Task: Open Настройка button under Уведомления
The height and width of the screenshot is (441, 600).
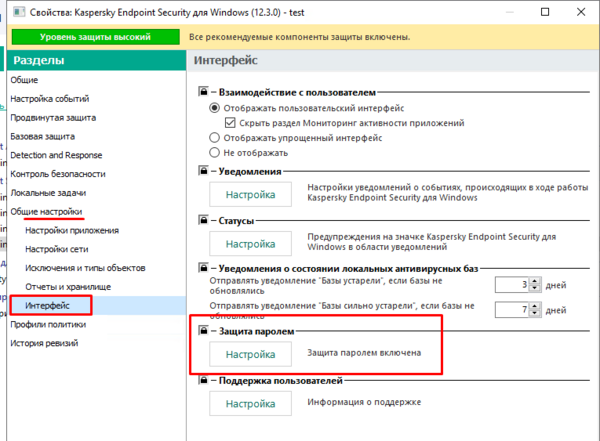Action: tap(250, 194)
